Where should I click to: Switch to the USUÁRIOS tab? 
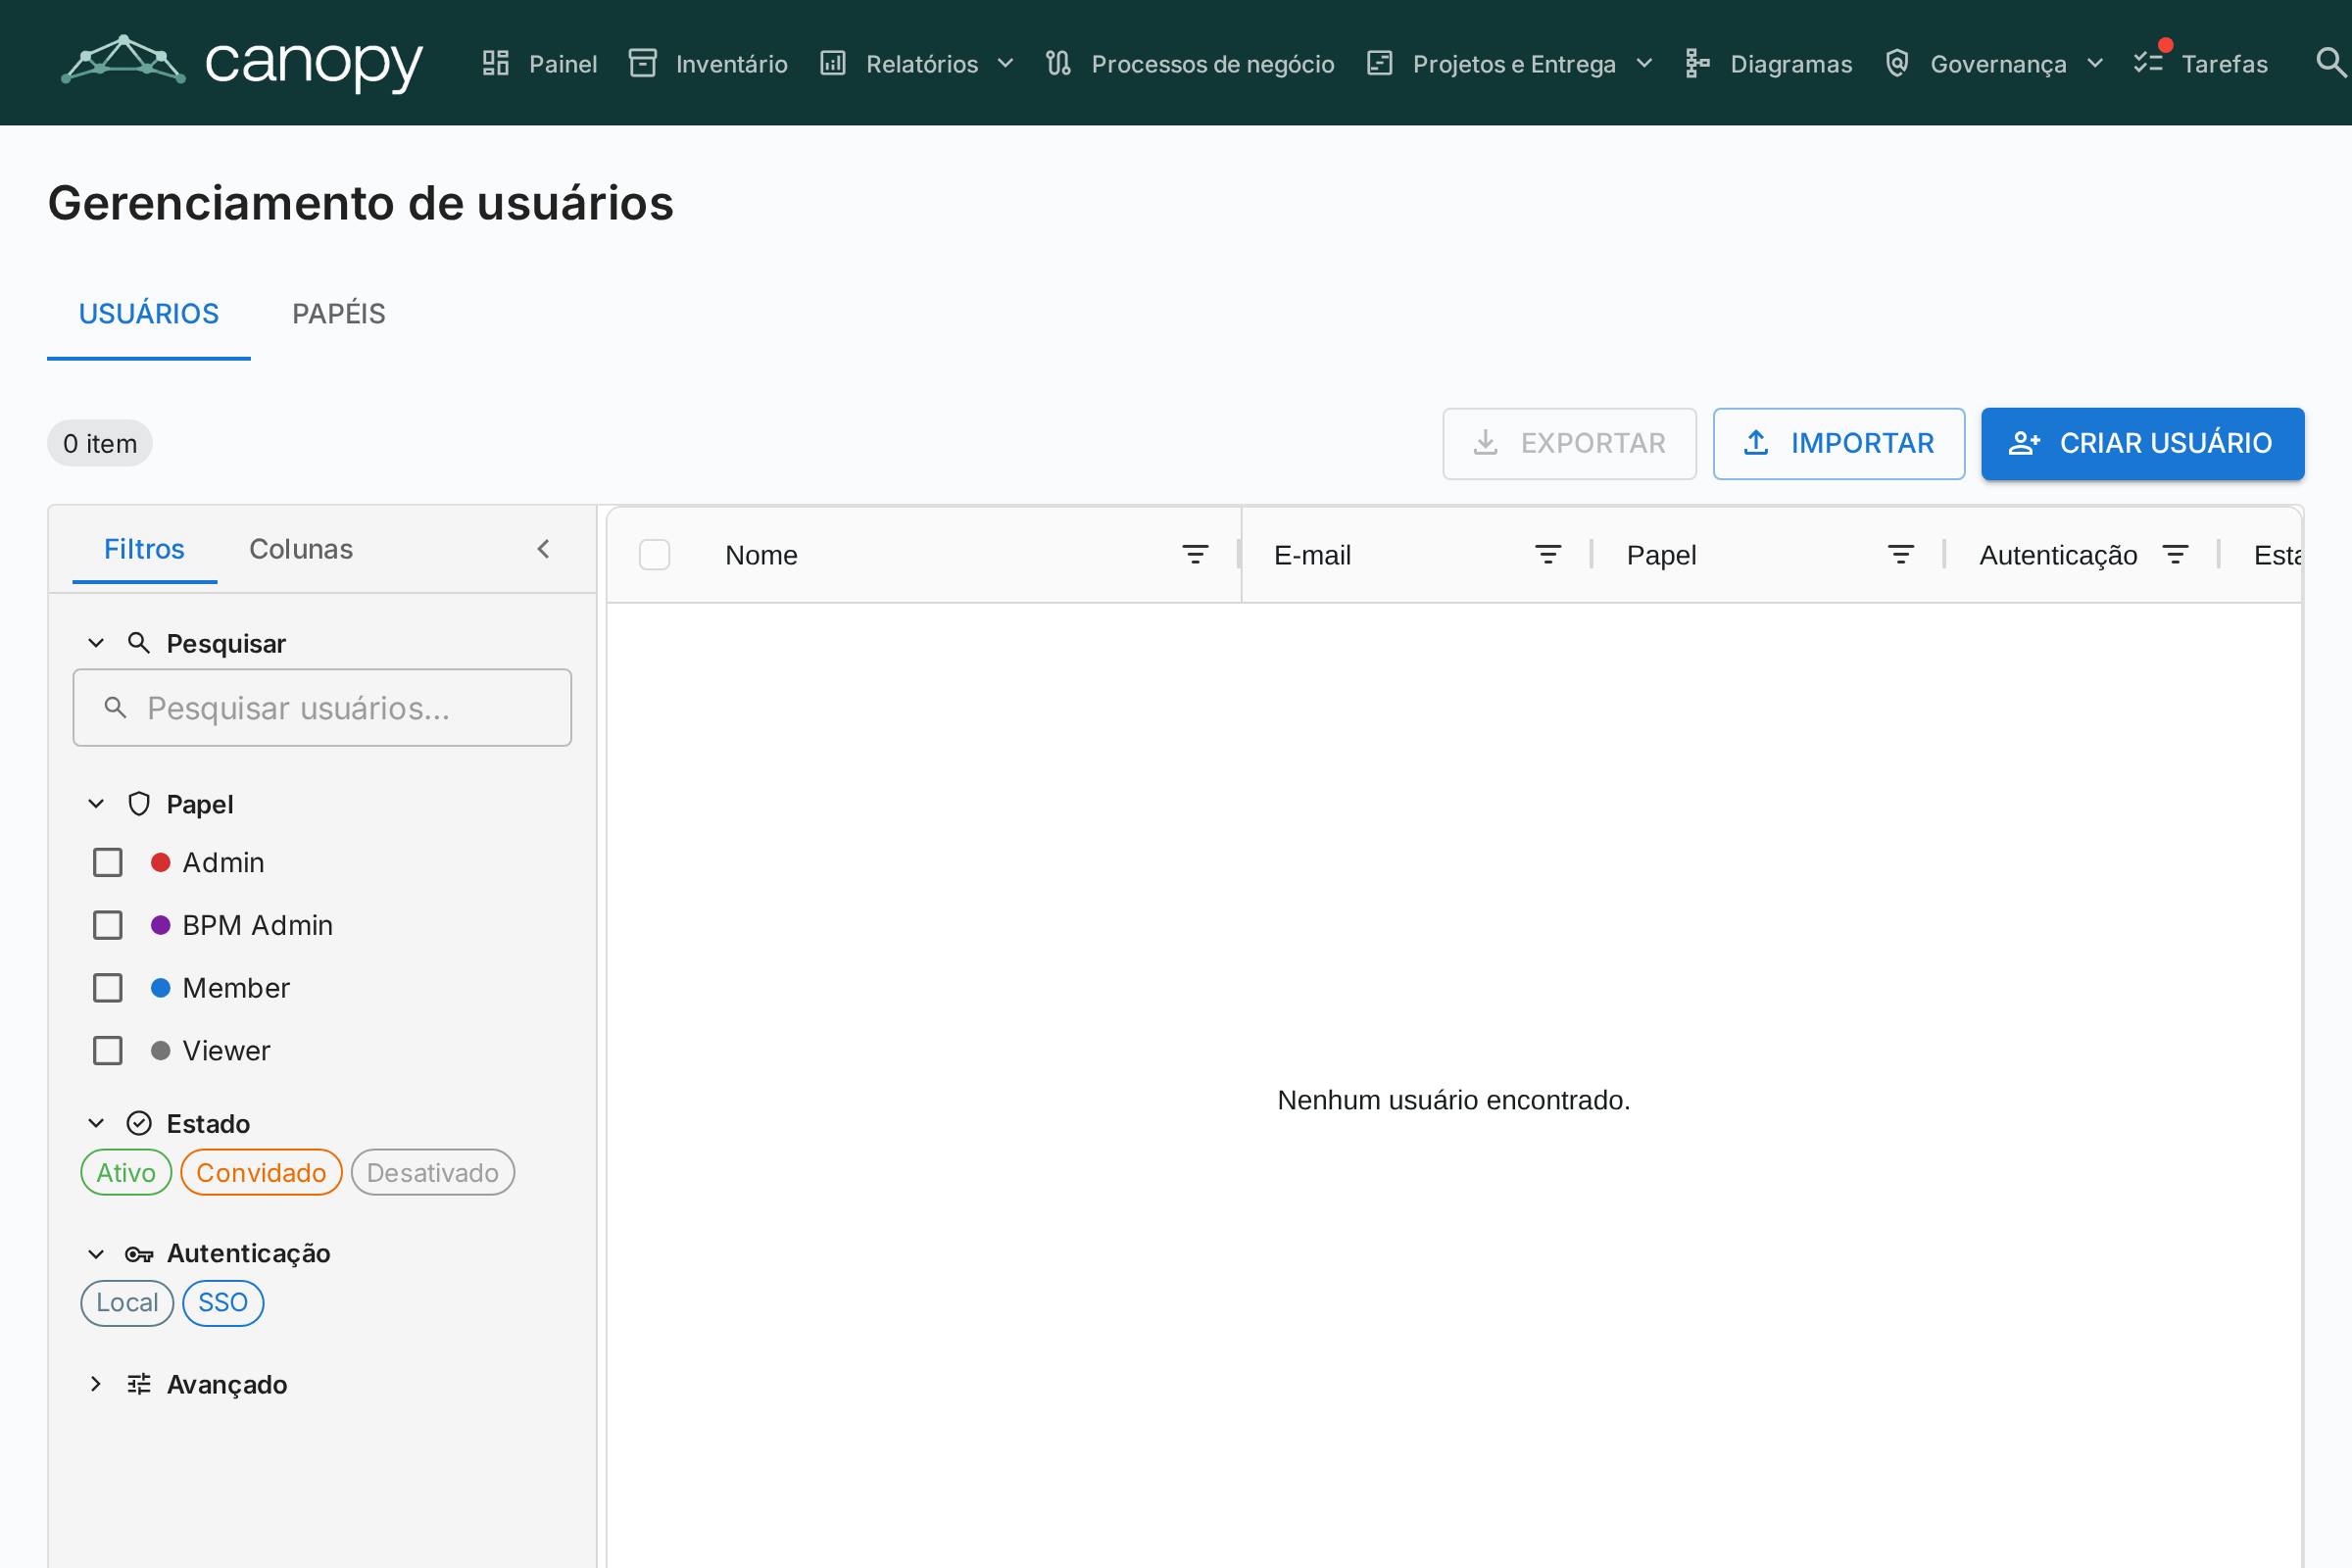click(149, 314)
